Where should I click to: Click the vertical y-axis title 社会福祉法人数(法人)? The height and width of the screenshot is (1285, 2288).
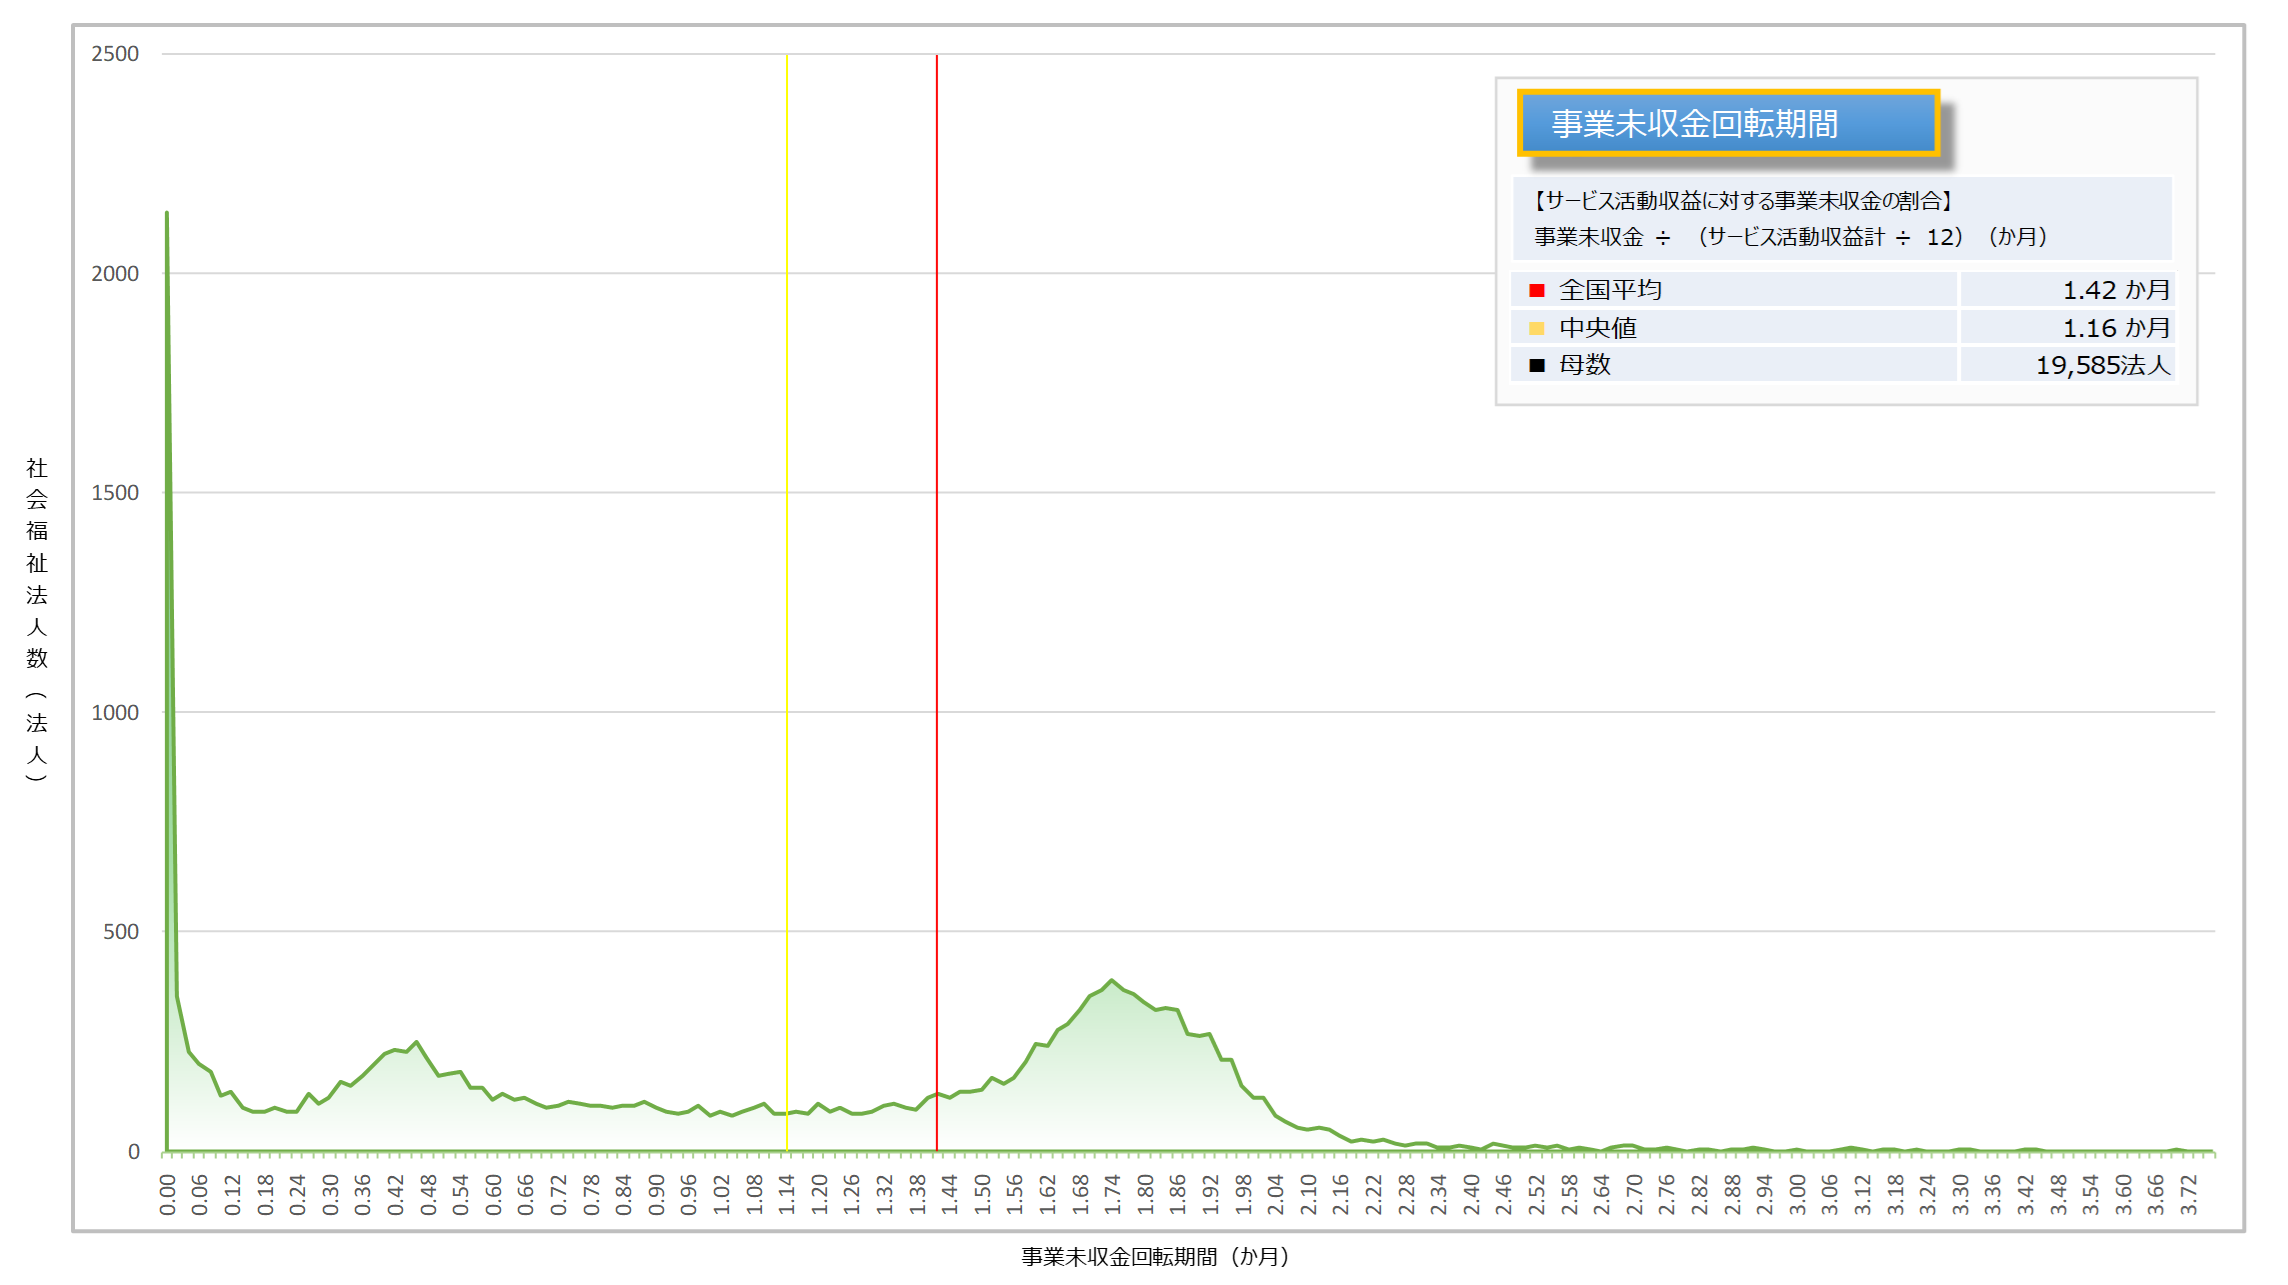[x=37, y=620]
